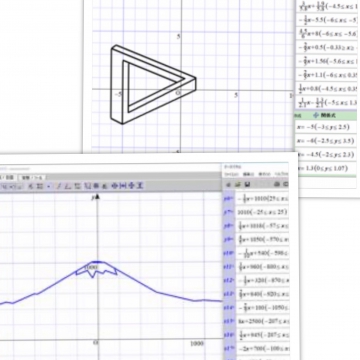The image size is (360, 360).
Task: Select the relation x=-5(-3≤y≤2.5)
Action: click(325, 127)
